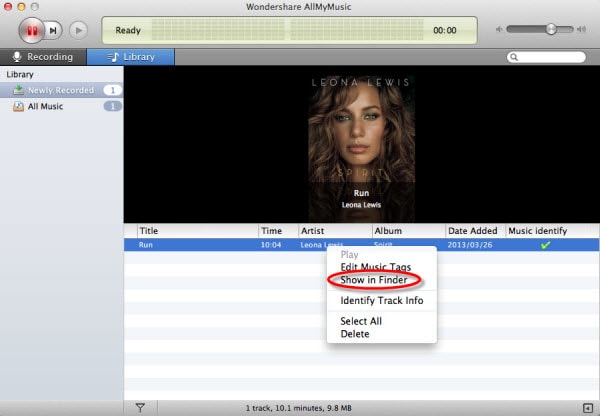Click the magnifier icon in search box
Screen dimensions: 600x416
[x=514, y=57]
